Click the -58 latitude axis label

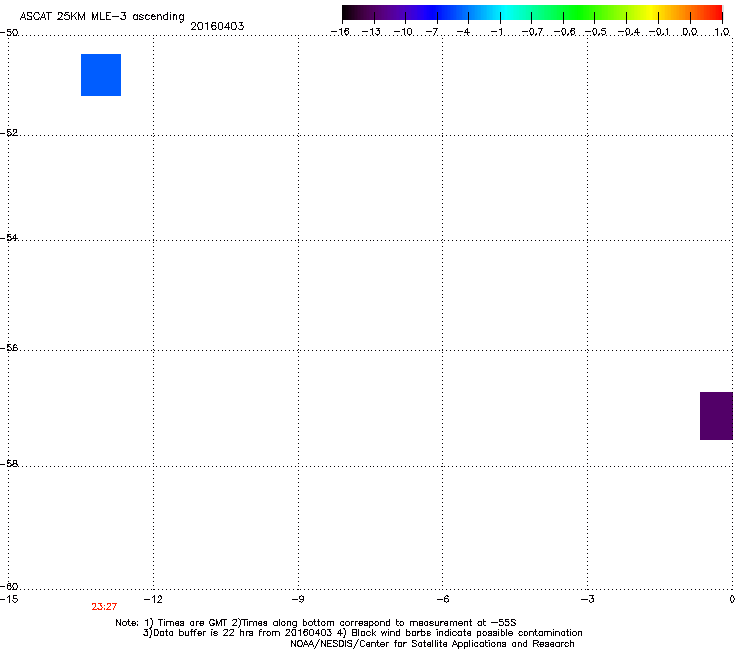click(9, 464)
